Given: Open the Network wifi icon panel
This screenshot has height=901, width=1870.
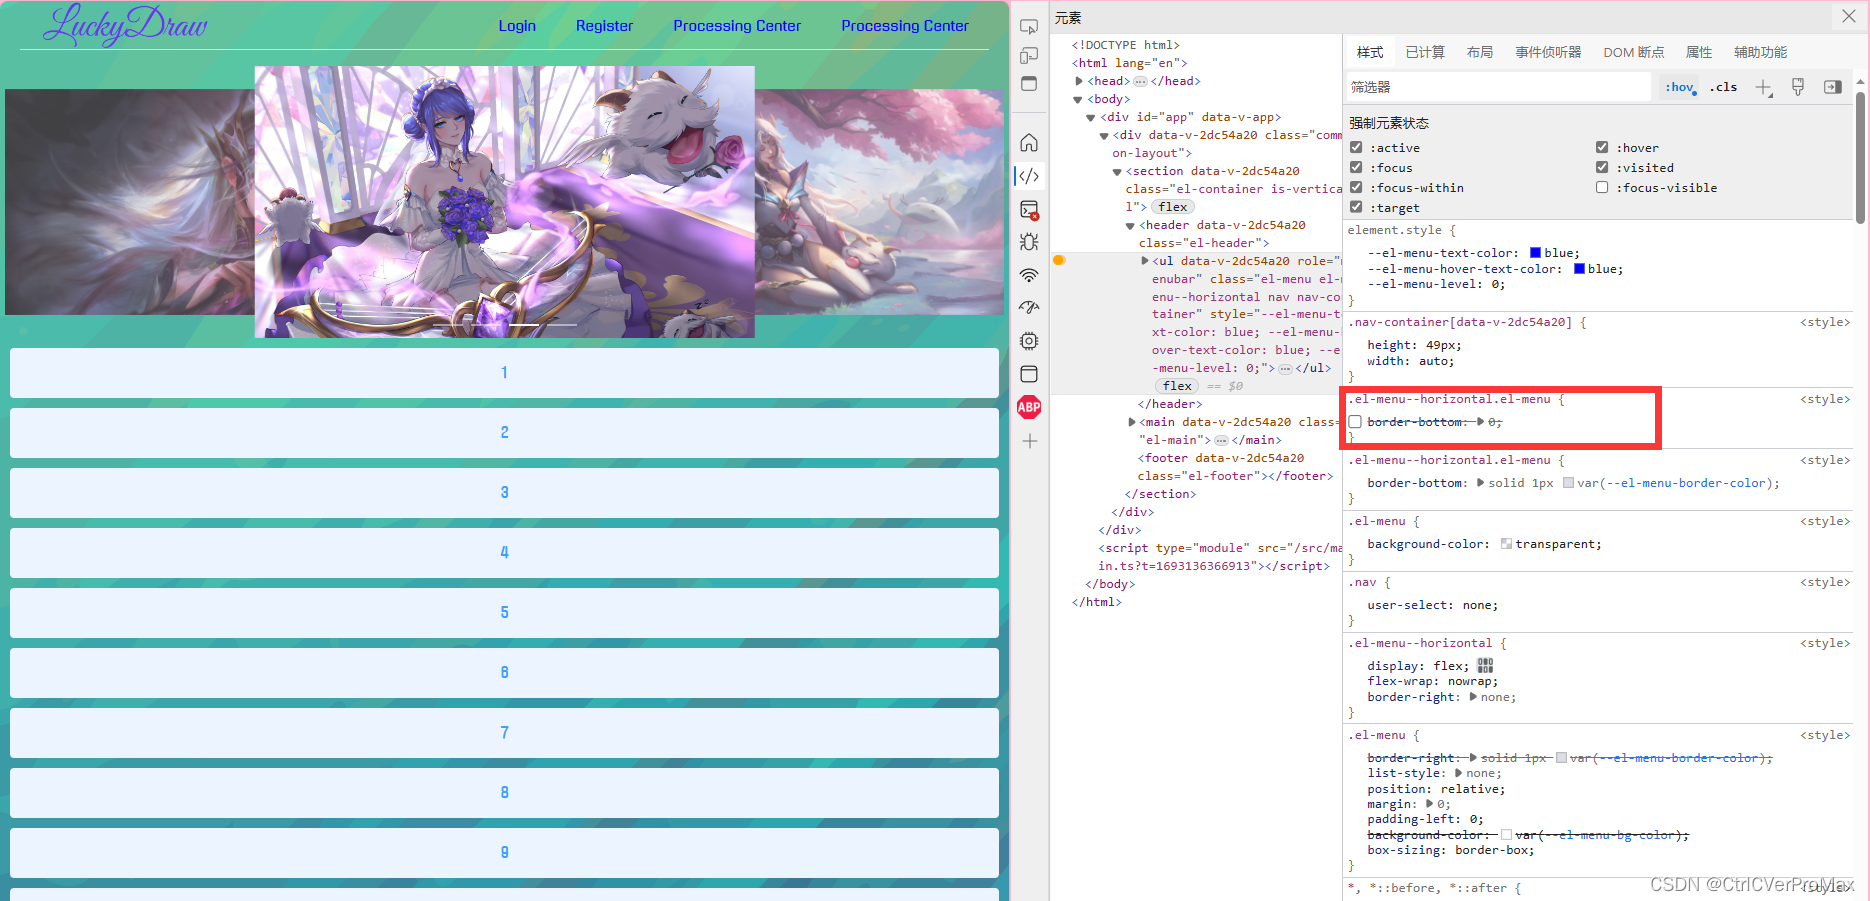Looking at the screenshot, I should pos(1029,275).
